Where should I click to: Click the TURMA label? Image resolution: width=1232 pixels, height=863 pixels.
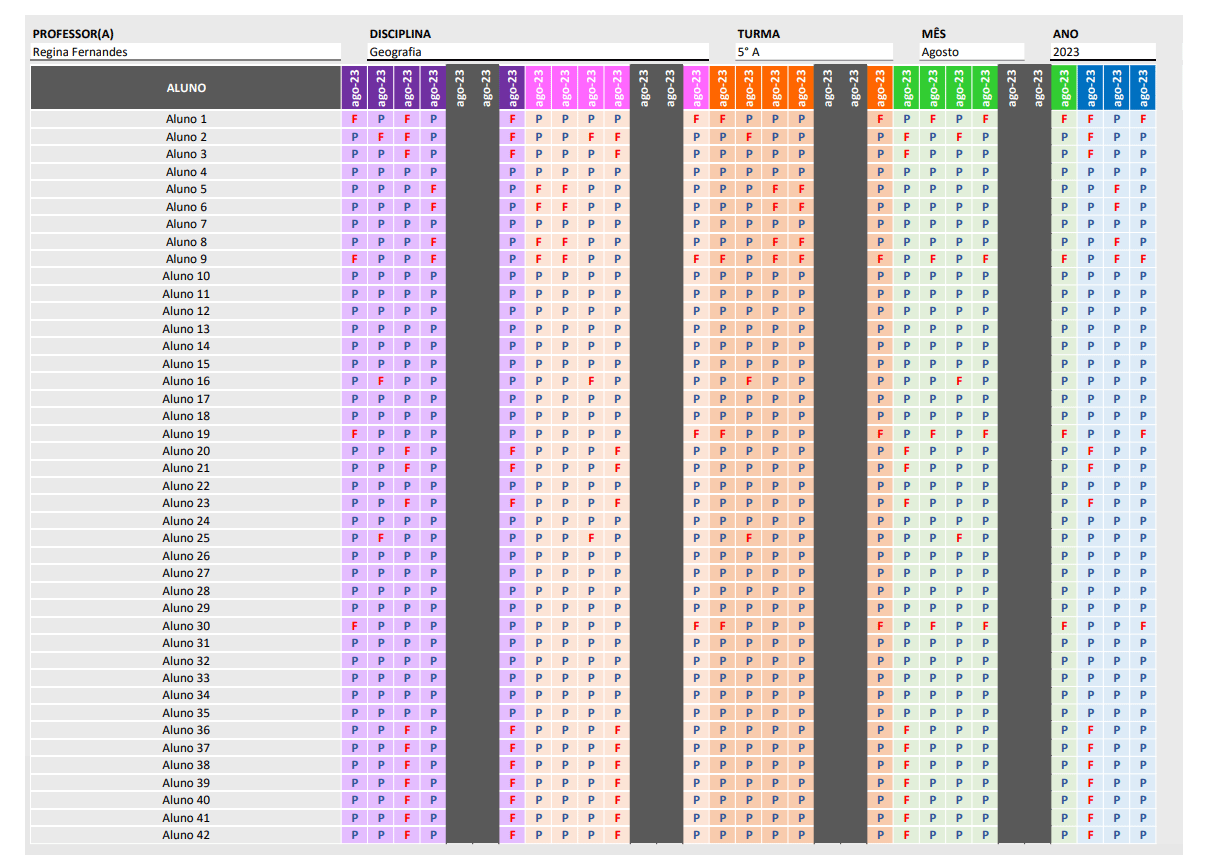[x=758, y=34]
